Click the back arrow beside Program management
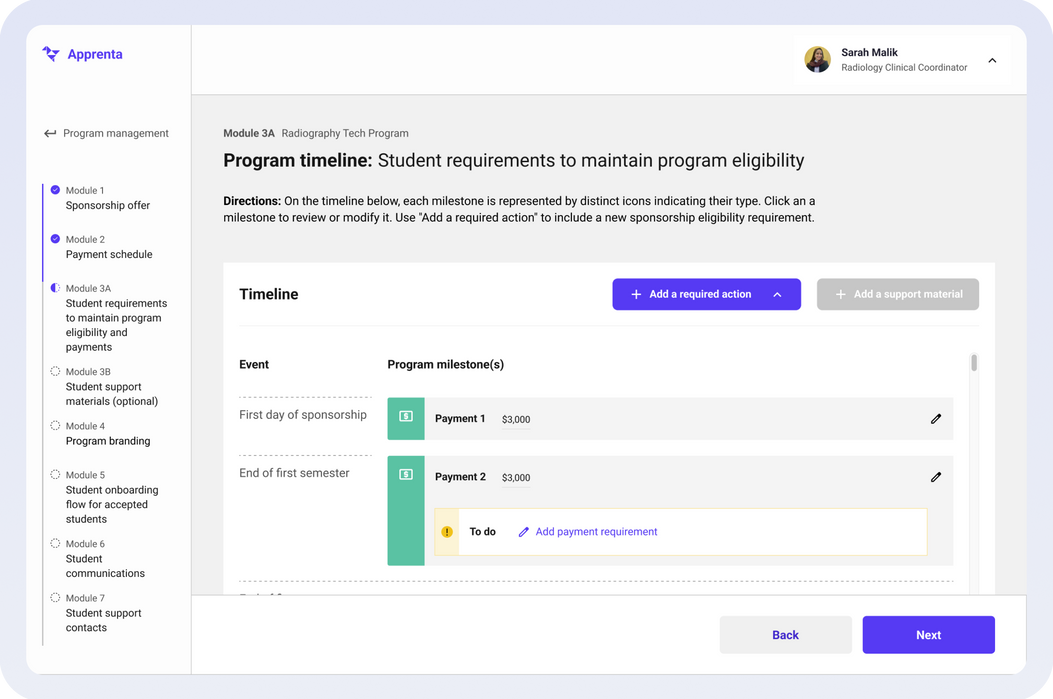 click(50, 134)
